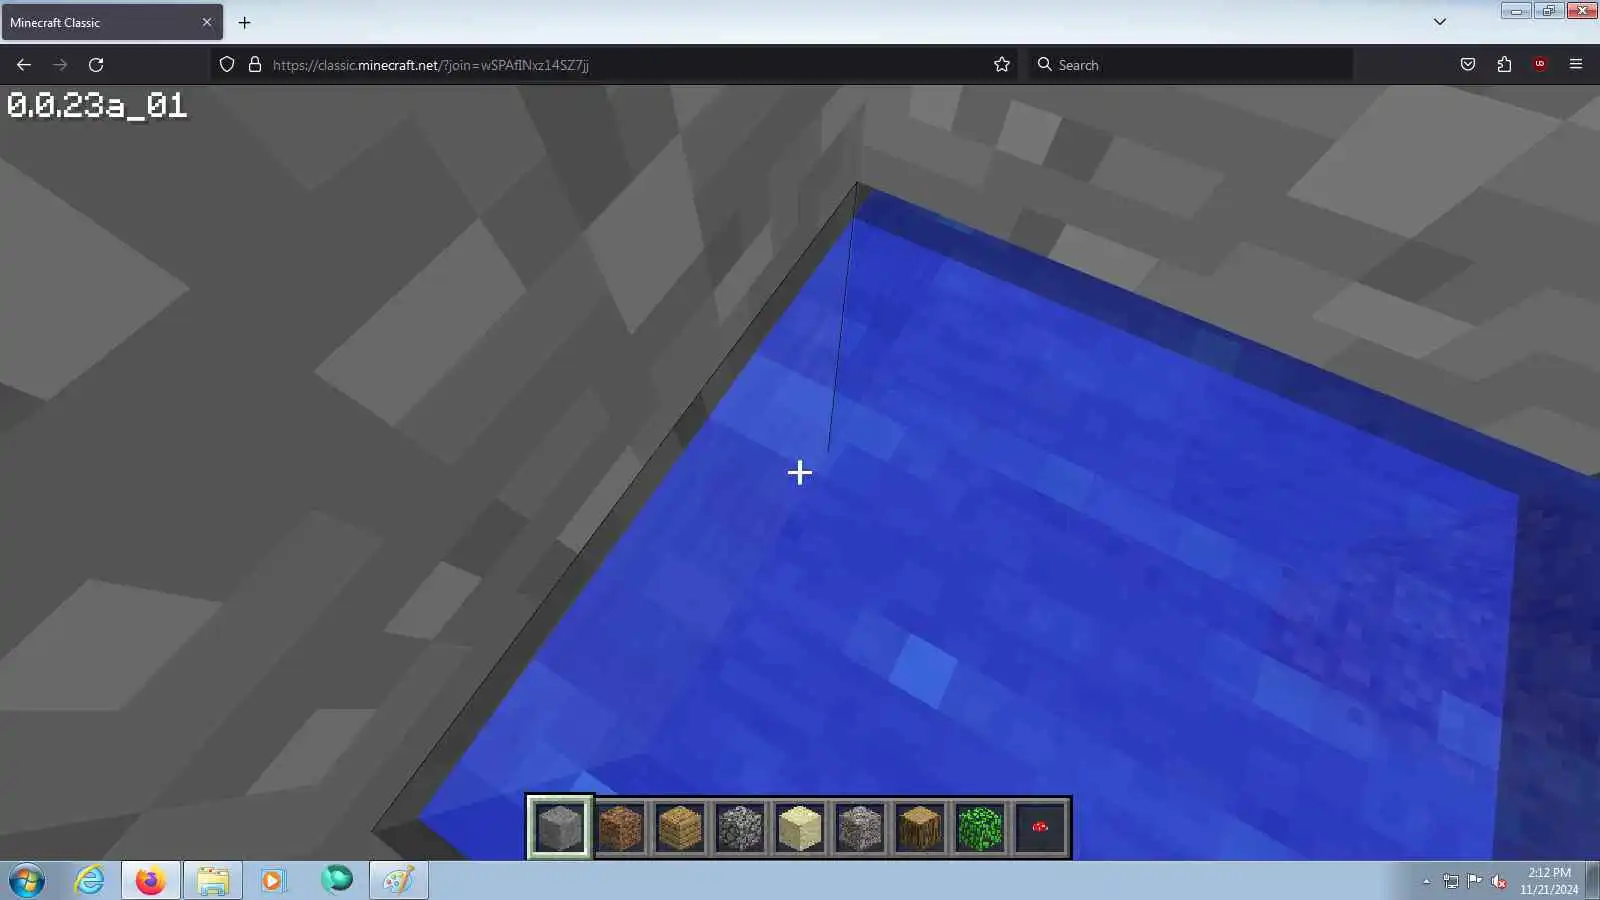Select the sand block in hotbar
This screenshot has width=1600, height=900.
[800, 828]
